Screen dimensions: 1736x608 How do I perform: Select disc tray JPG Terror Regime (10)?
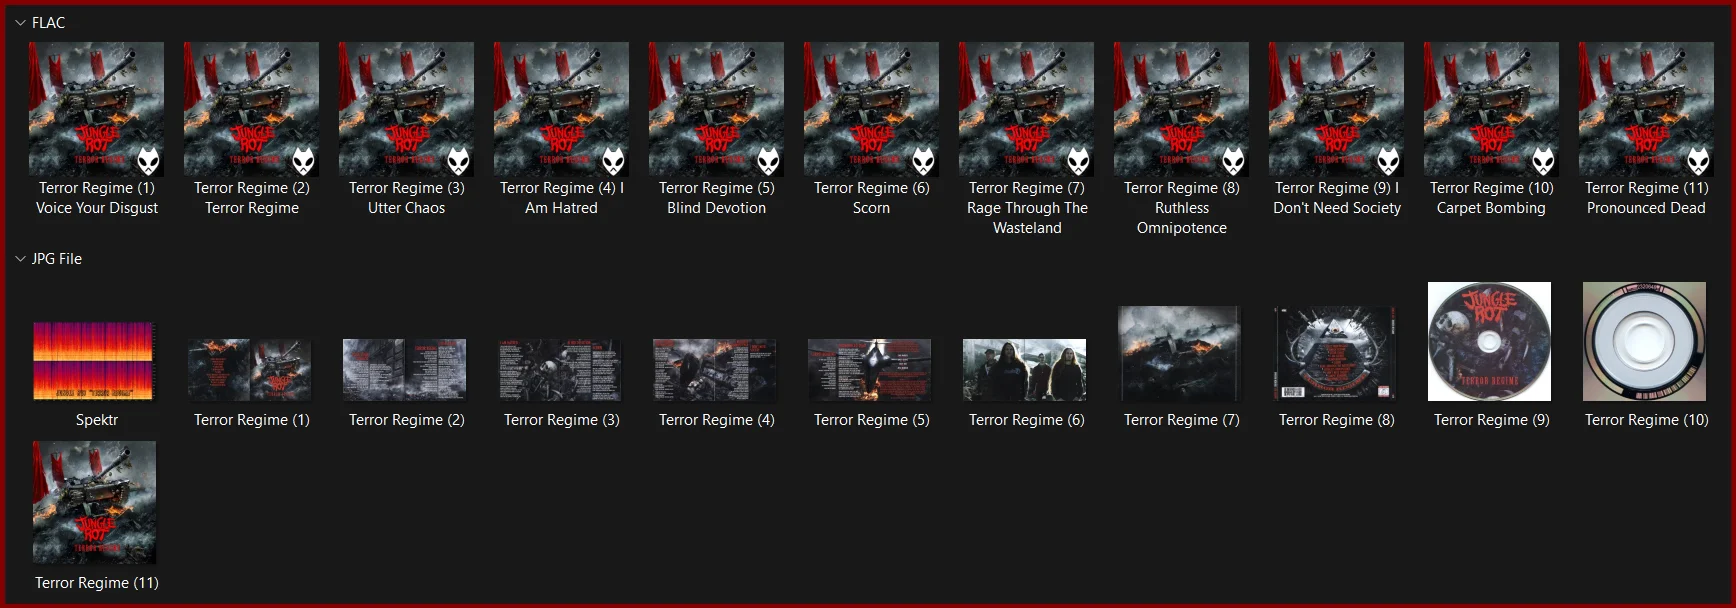[1645, 341]
